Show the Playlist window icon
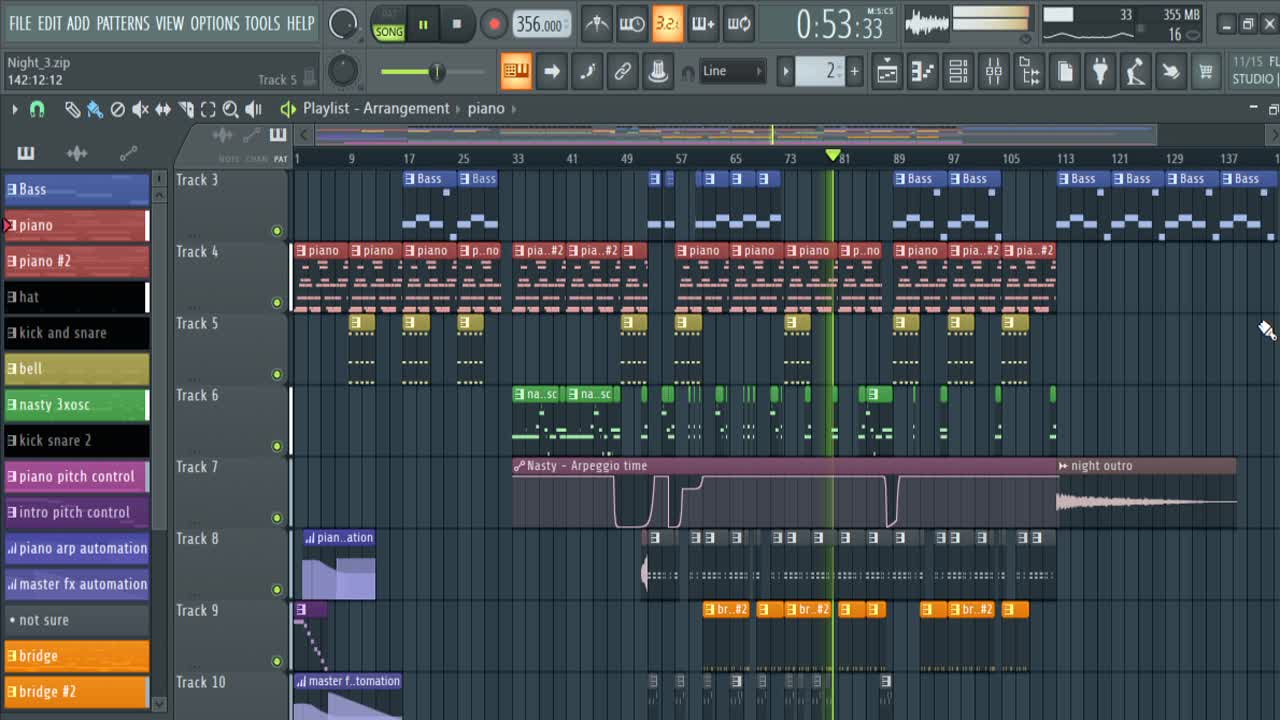This screenshot has height=720, width=1280. [887, 71]
